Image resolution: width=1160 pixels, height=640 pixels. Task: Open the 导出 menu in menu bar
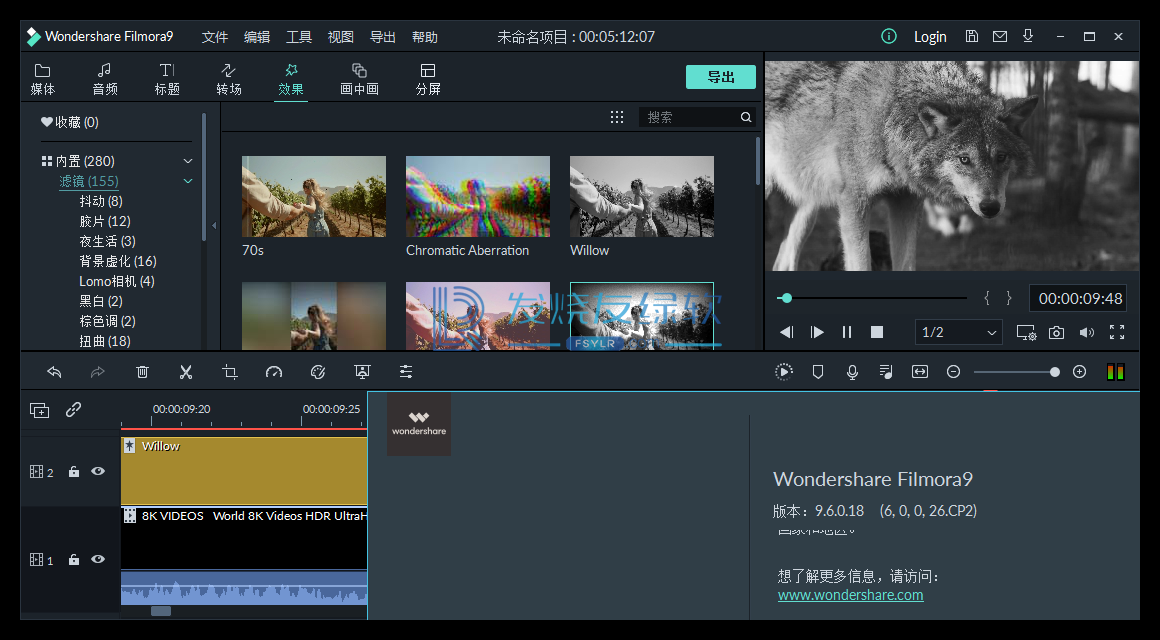tap(382, 37)
